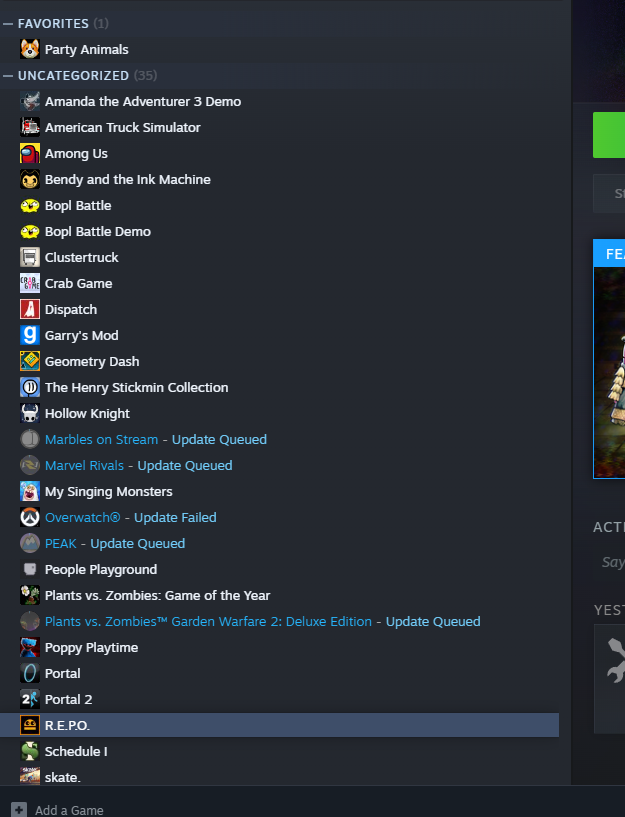Click the Plants vs. Zombies Game of the Year icon
Screen dimensions: 625x817
pos(30,596)
